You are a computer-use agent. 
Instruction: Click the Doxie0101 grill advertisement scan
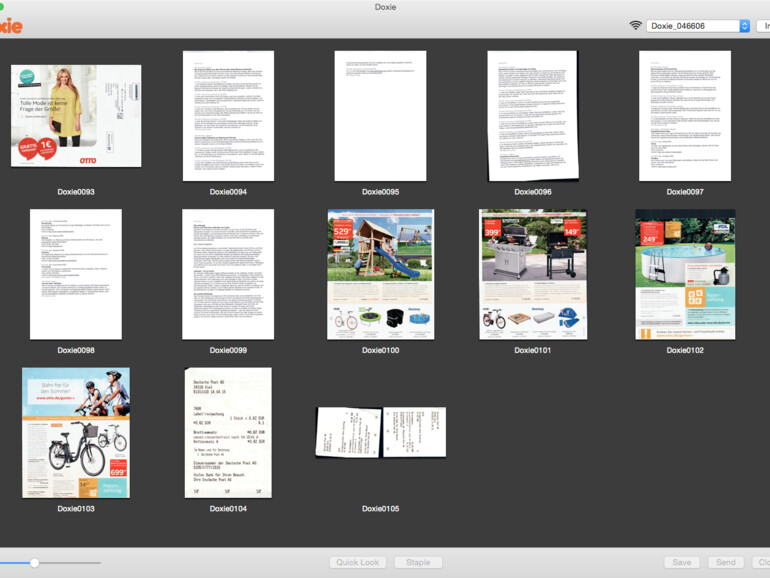click(x=533, y=274)
